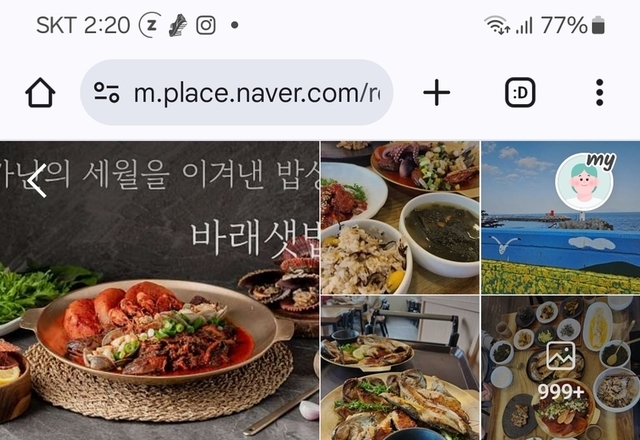Tap the gallery image icon above 999+
This screenshot has height=440, width=640.
point(561,356)
